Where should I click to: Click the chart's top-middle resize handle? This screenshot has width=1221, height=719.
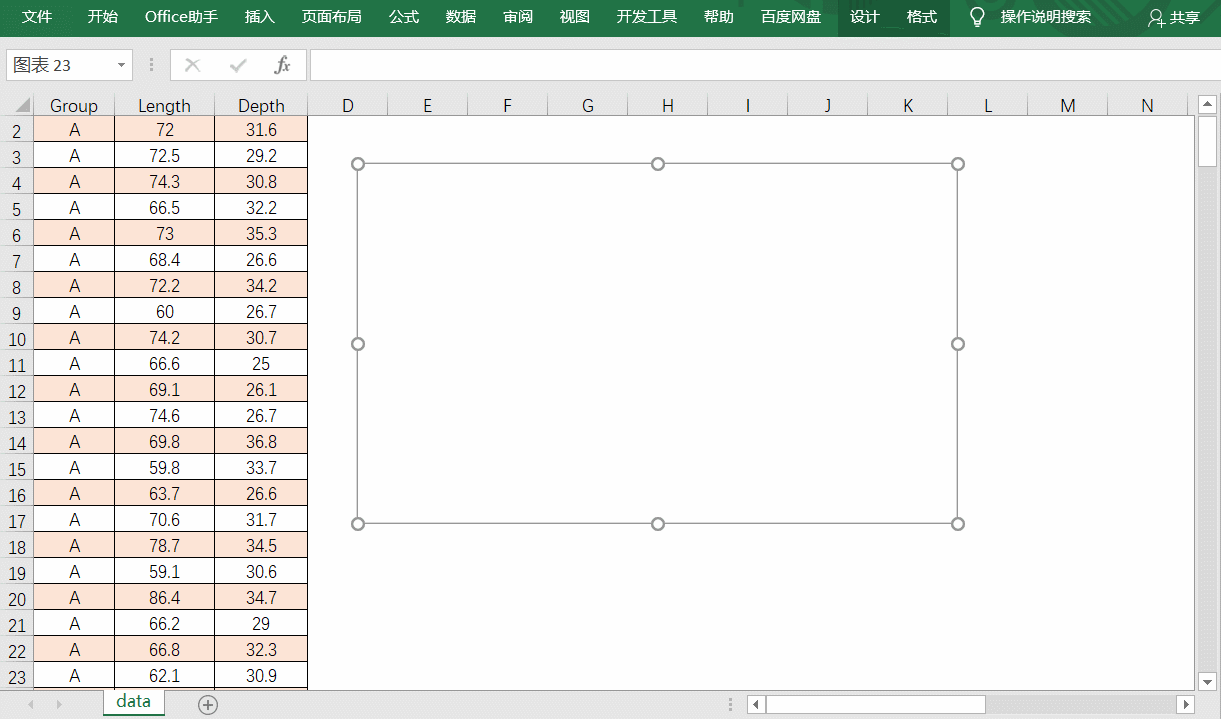pyautogui.click(x=658, y=164)
